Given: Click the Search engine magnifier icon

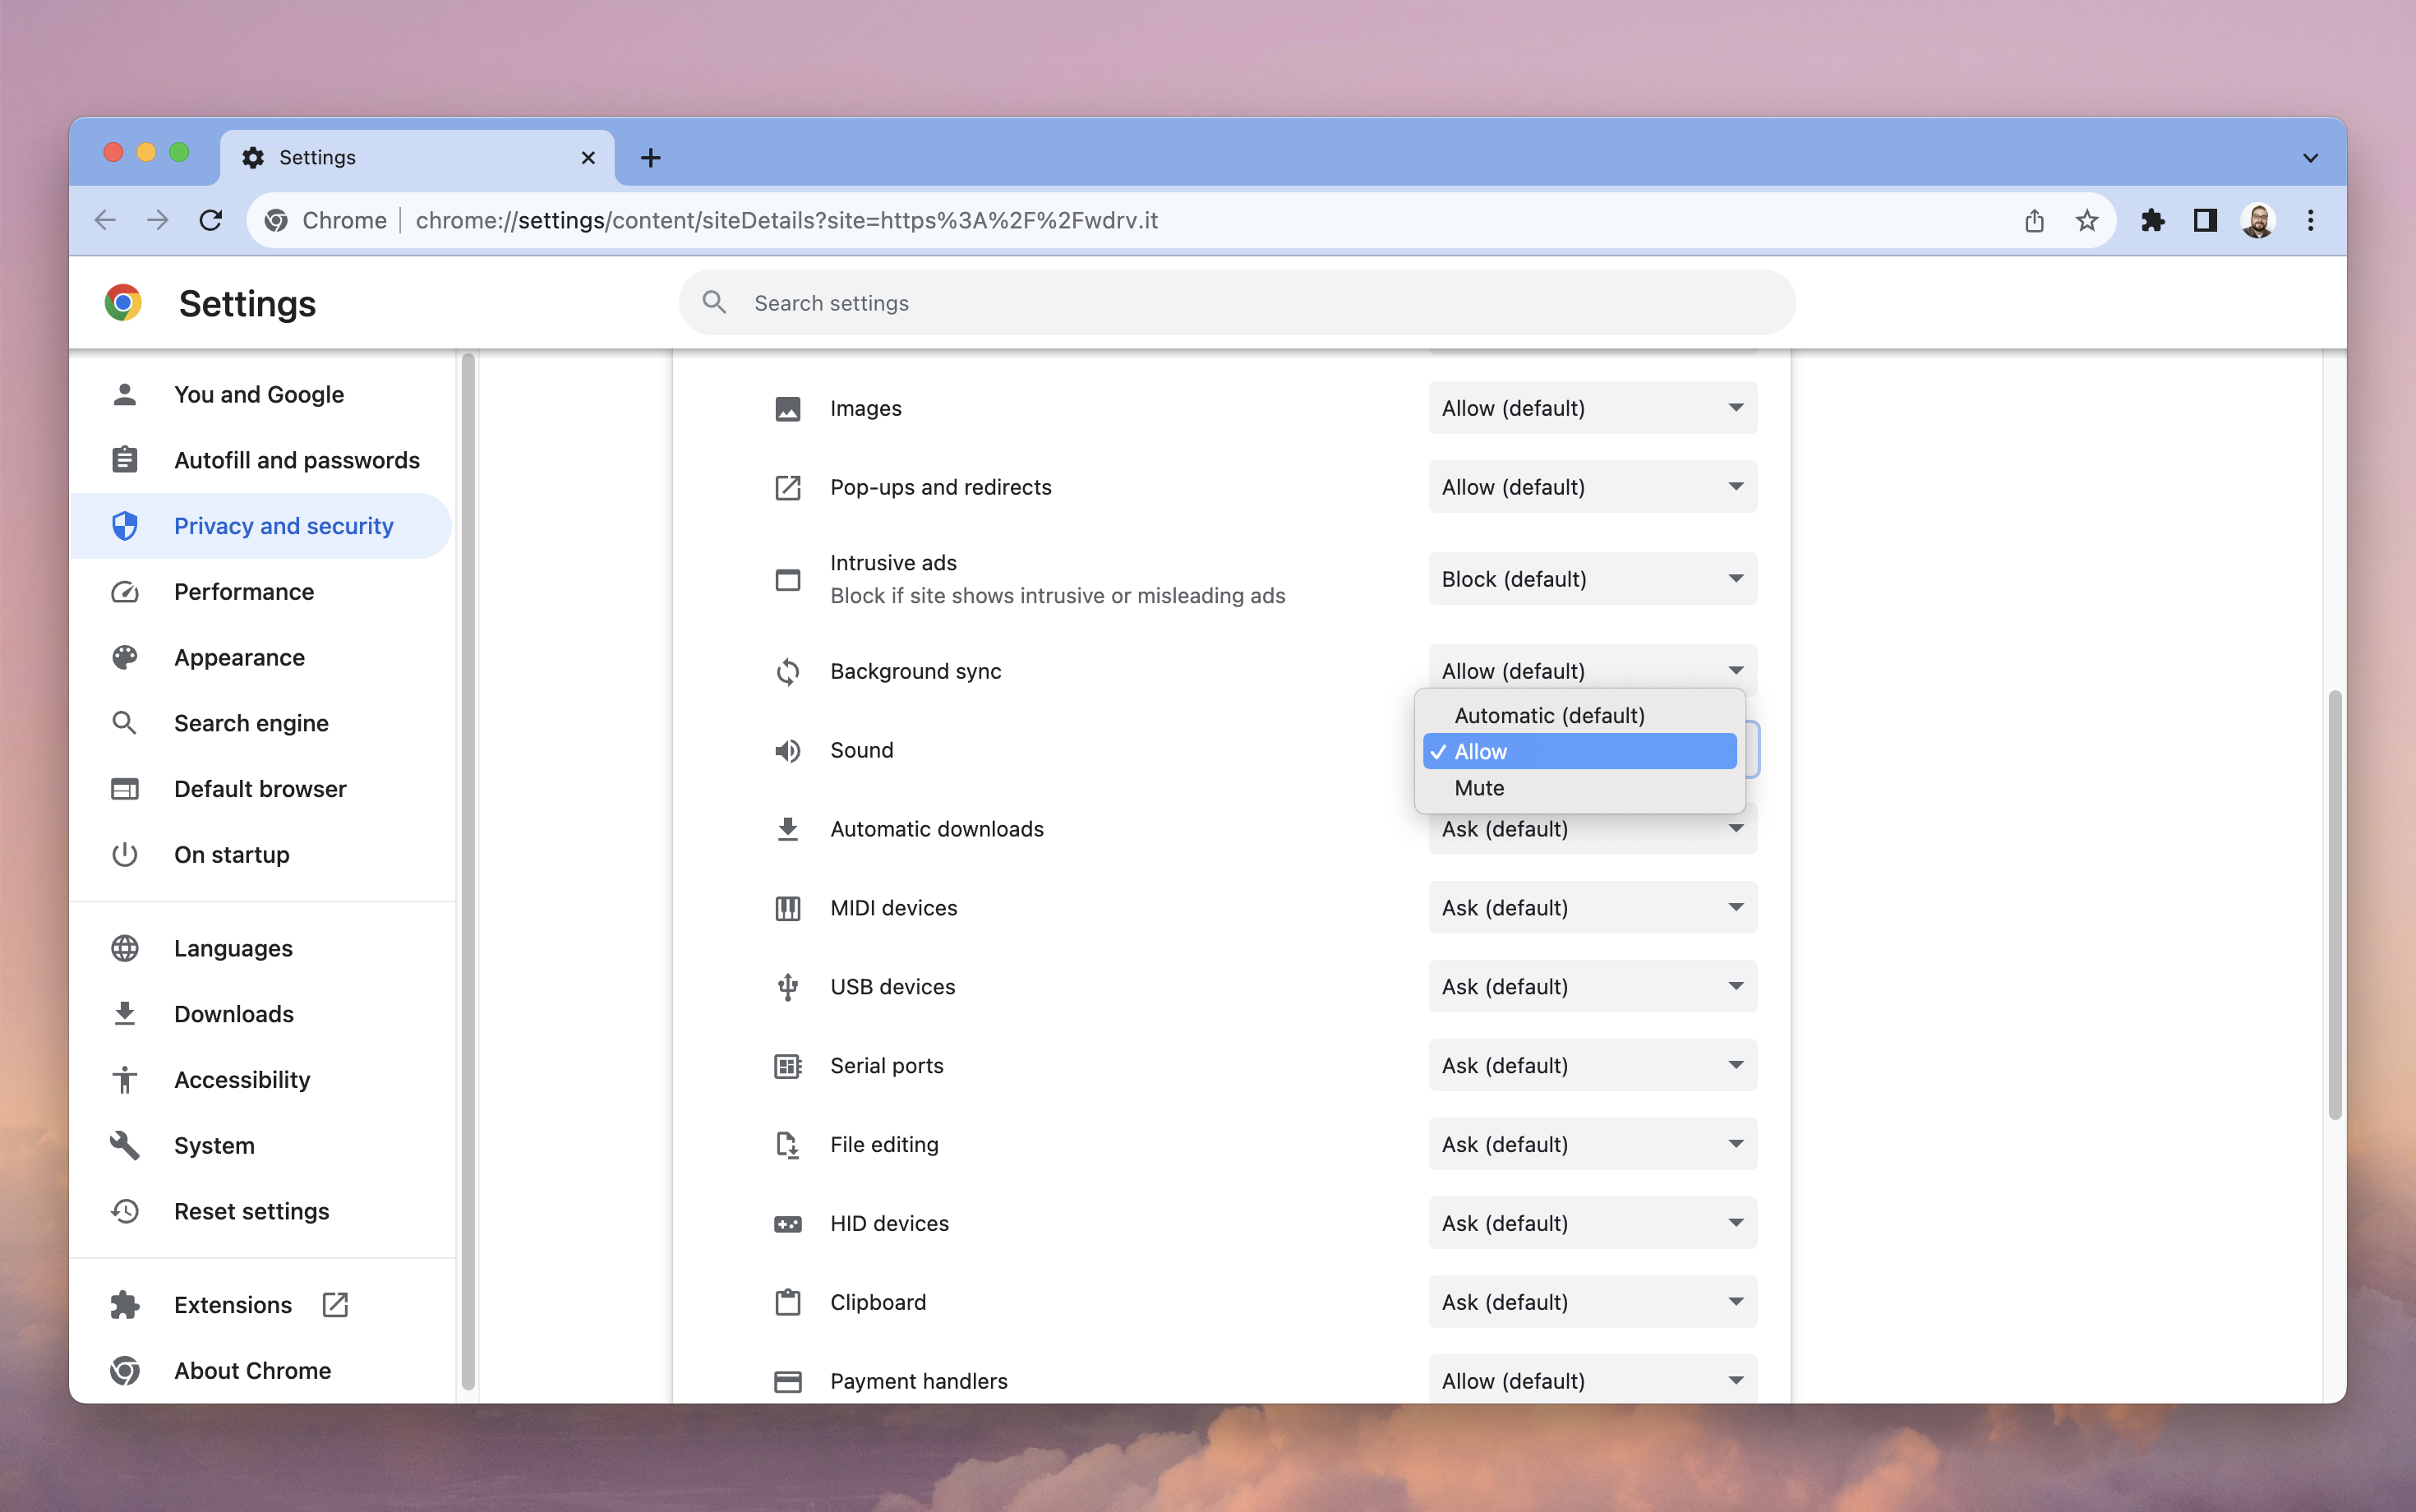Looking at the screenshot, I should tap(124, 722).
